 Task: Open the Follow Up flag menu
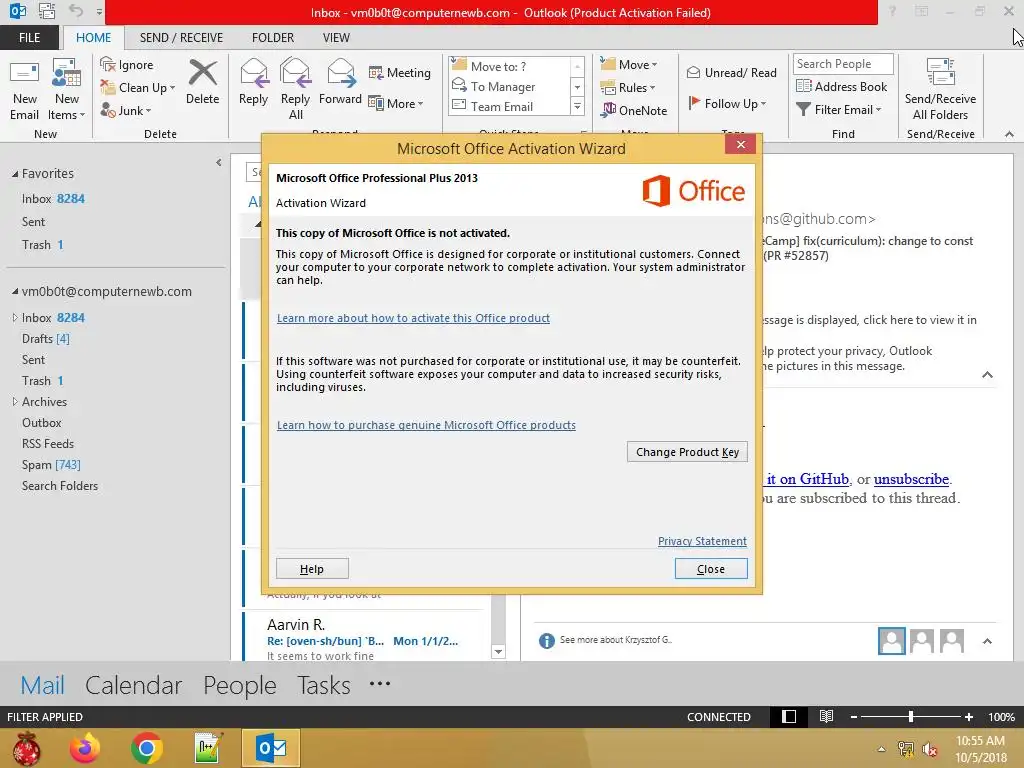[726, 103]
